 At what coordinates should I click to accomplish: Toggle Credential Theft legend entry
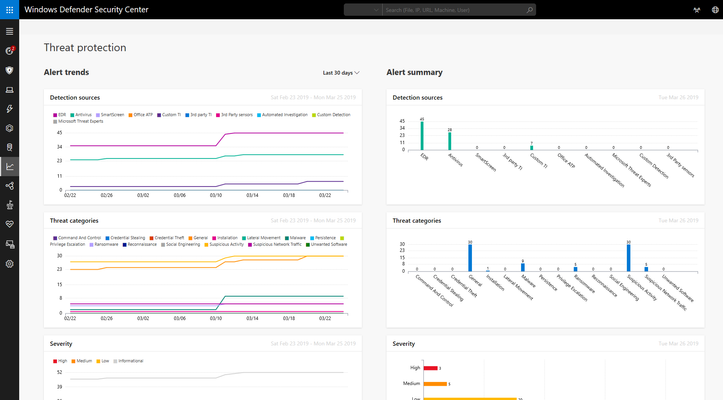pos(167,238)
